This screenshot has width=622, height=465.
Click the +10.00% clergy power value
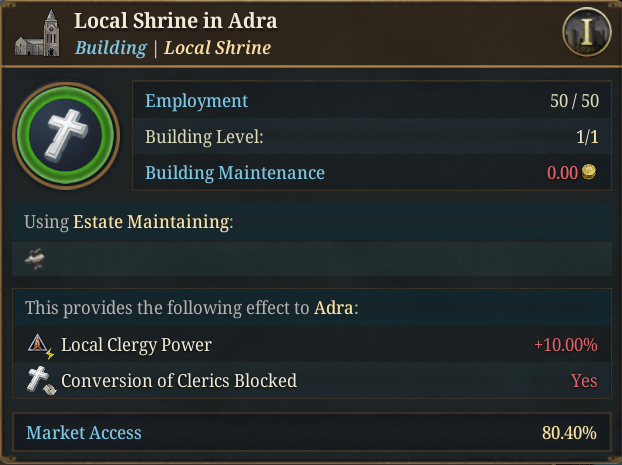tap(565, 345)
